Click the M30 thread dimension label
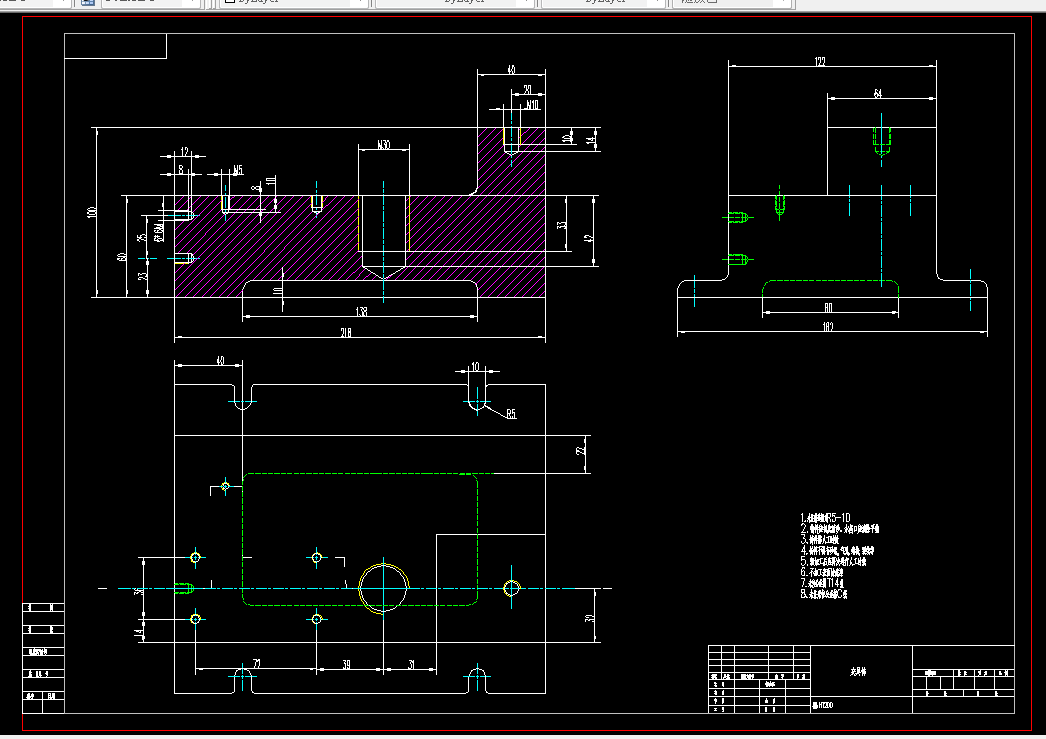 click(x=384, y=145)
